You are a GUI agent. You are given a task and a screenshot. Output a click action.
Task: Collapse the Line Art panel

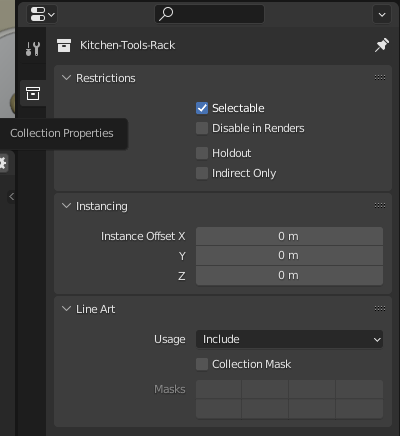(66, 309)
